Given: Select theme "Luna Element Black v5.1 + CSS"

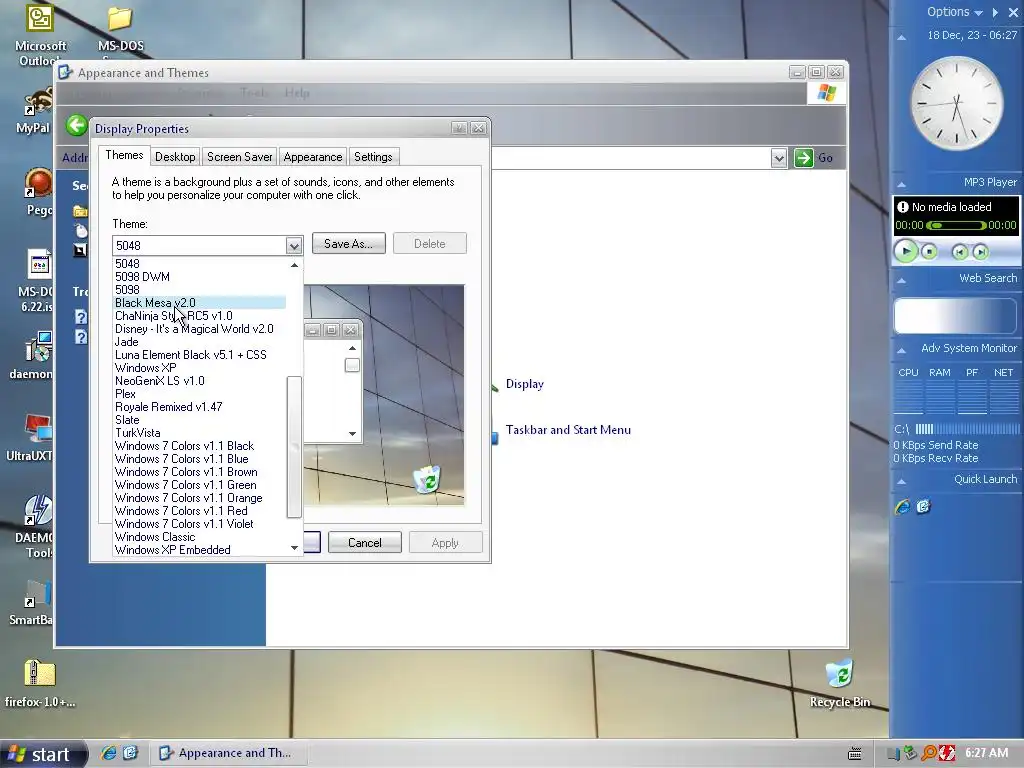Looking at the screenshot, I should (x=199, y=355).
